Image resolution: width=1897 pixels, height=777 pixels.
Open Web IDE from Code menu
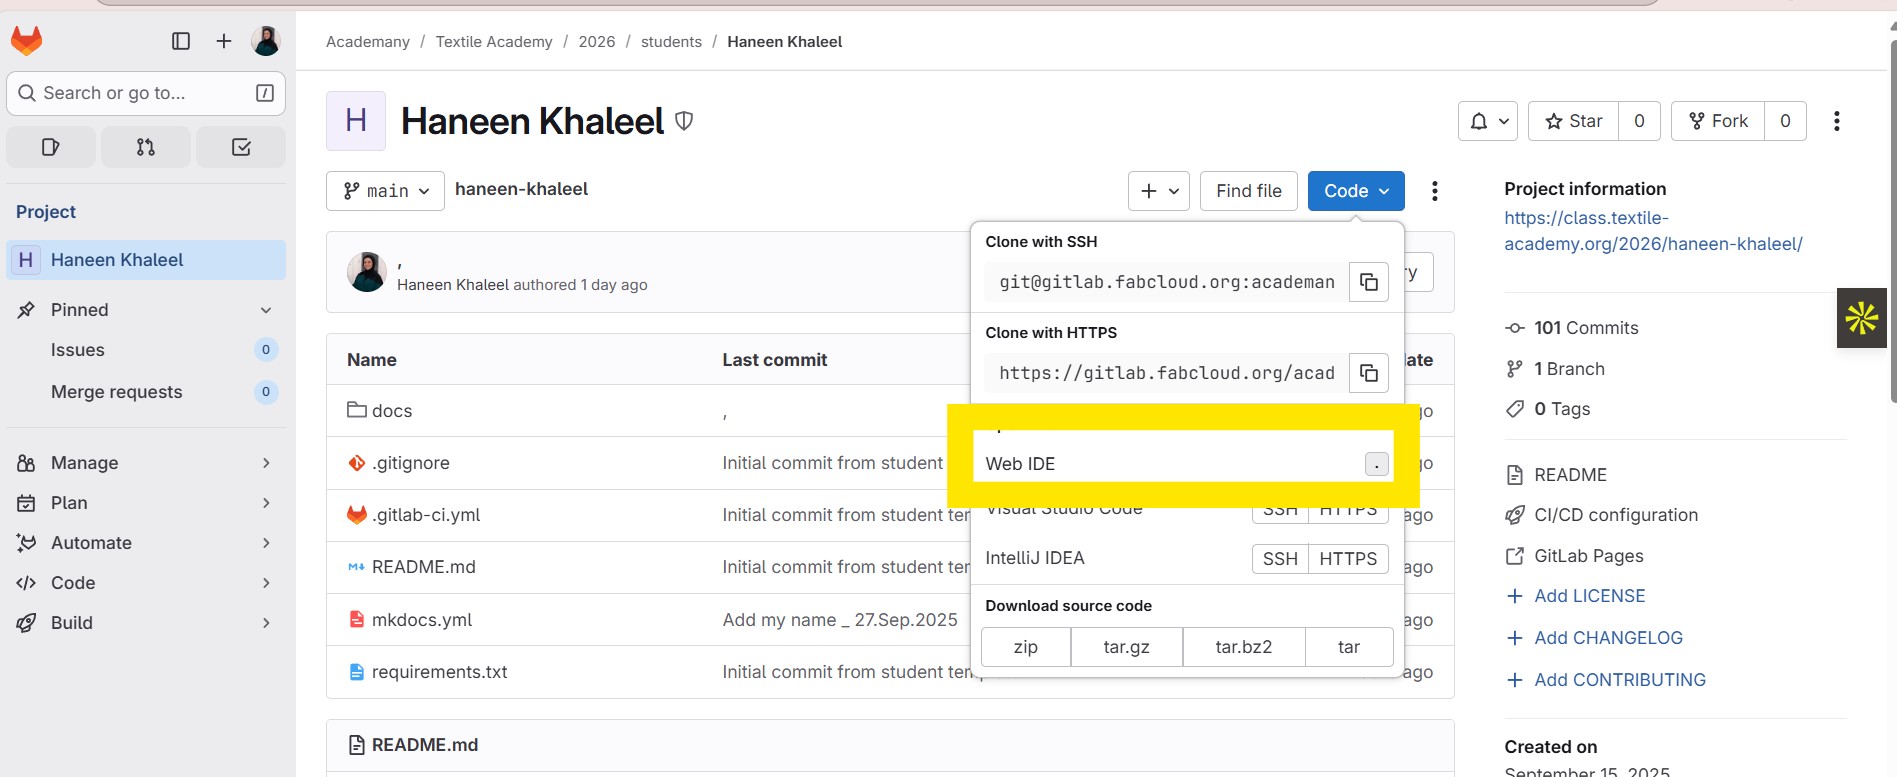[1021, 464]
